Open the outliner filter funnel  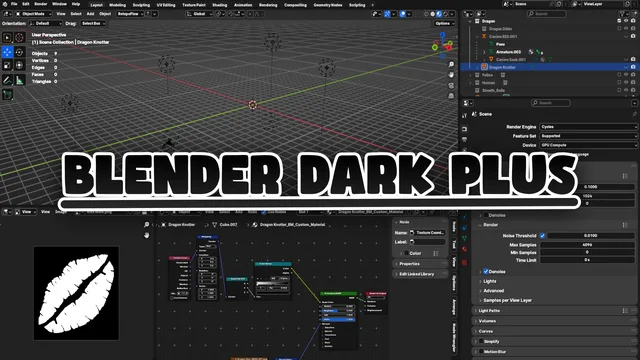pos(622,14)
